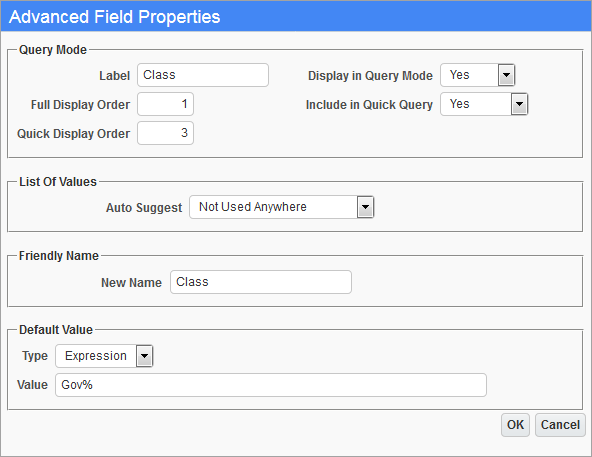Click the Display in Query Mode dropdown arrow
The height and width of the screenshot is (457, 592).
tap(506, 75)
